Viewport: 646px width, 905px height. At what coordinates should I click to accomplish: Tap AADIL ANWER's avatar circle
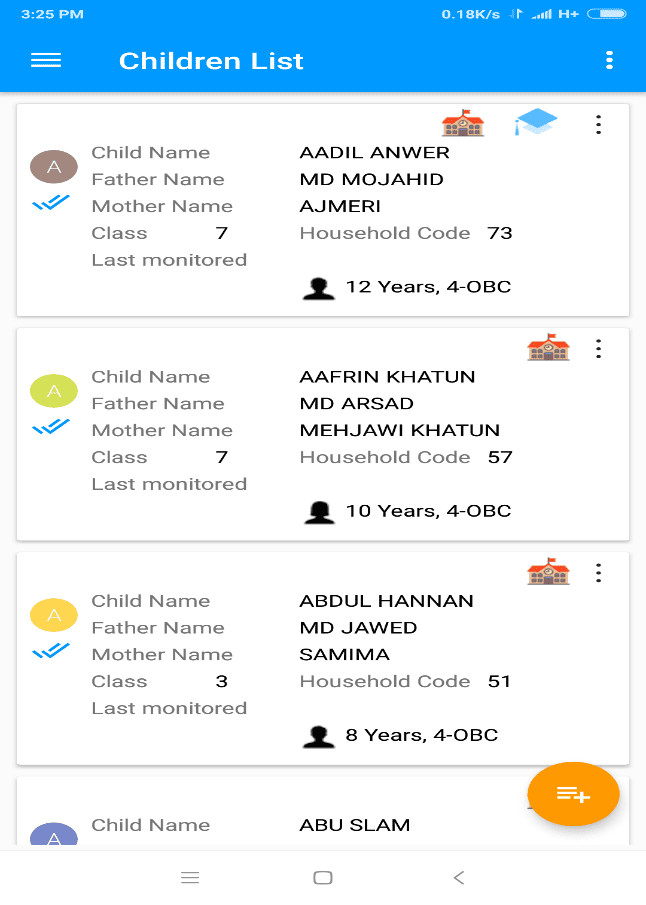(x=53, y=166)
